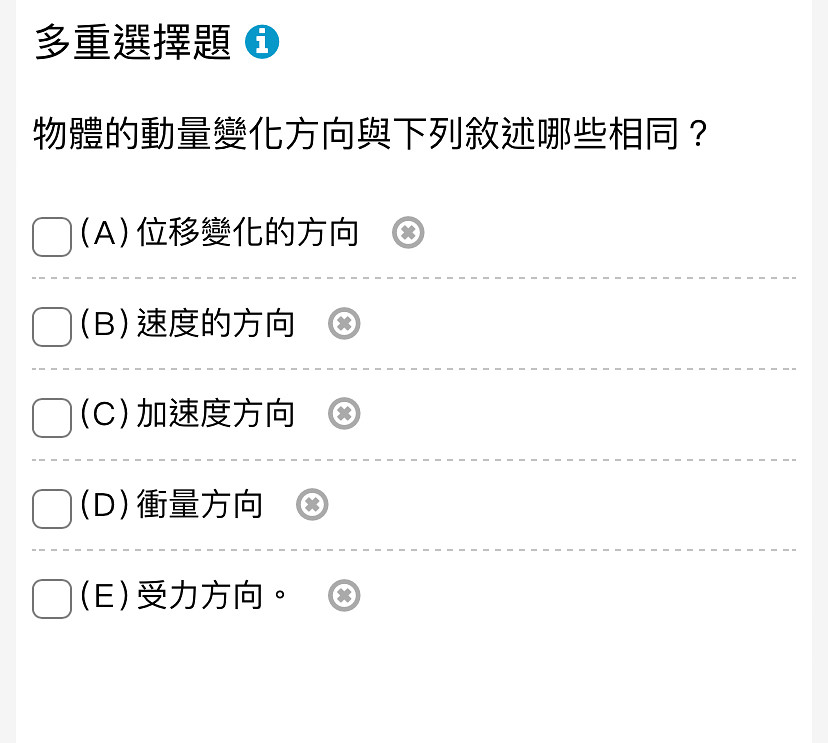Click the dashed divider below option A
Viewport: 828px width, 743px height.
pos(414,278)
